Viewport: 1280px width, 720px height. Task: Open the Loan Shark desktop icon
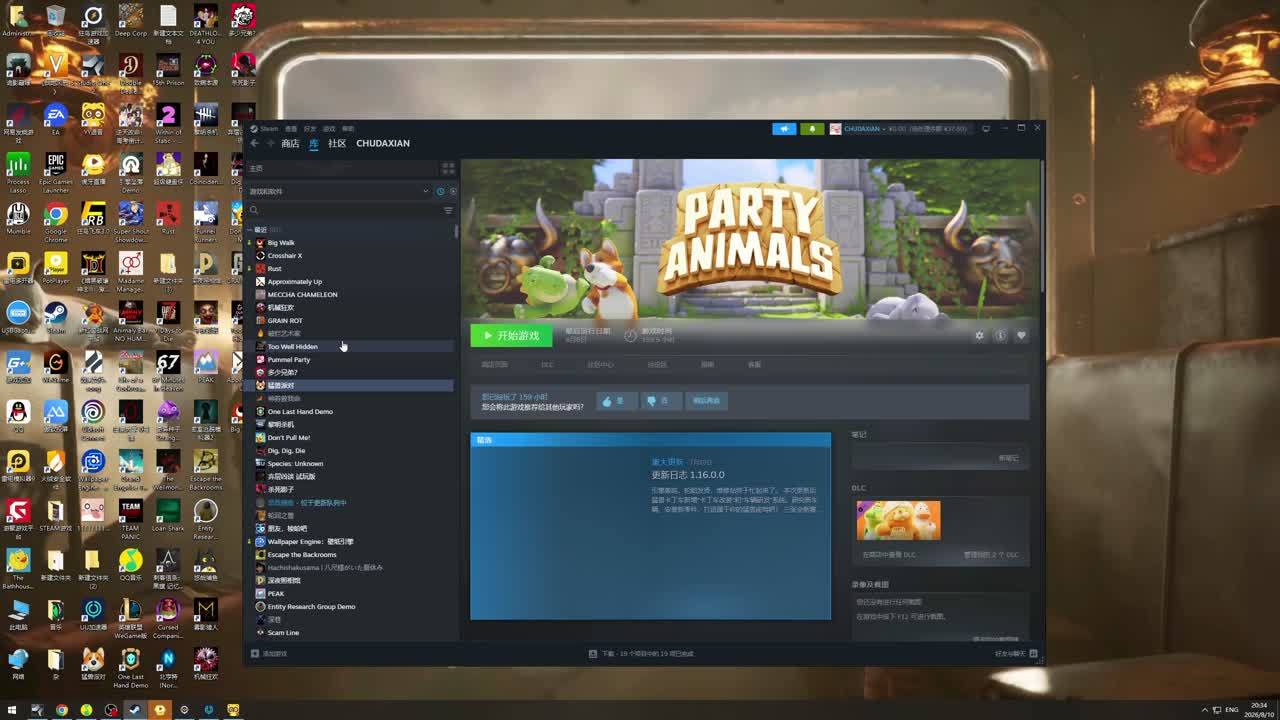click(168, 516)
